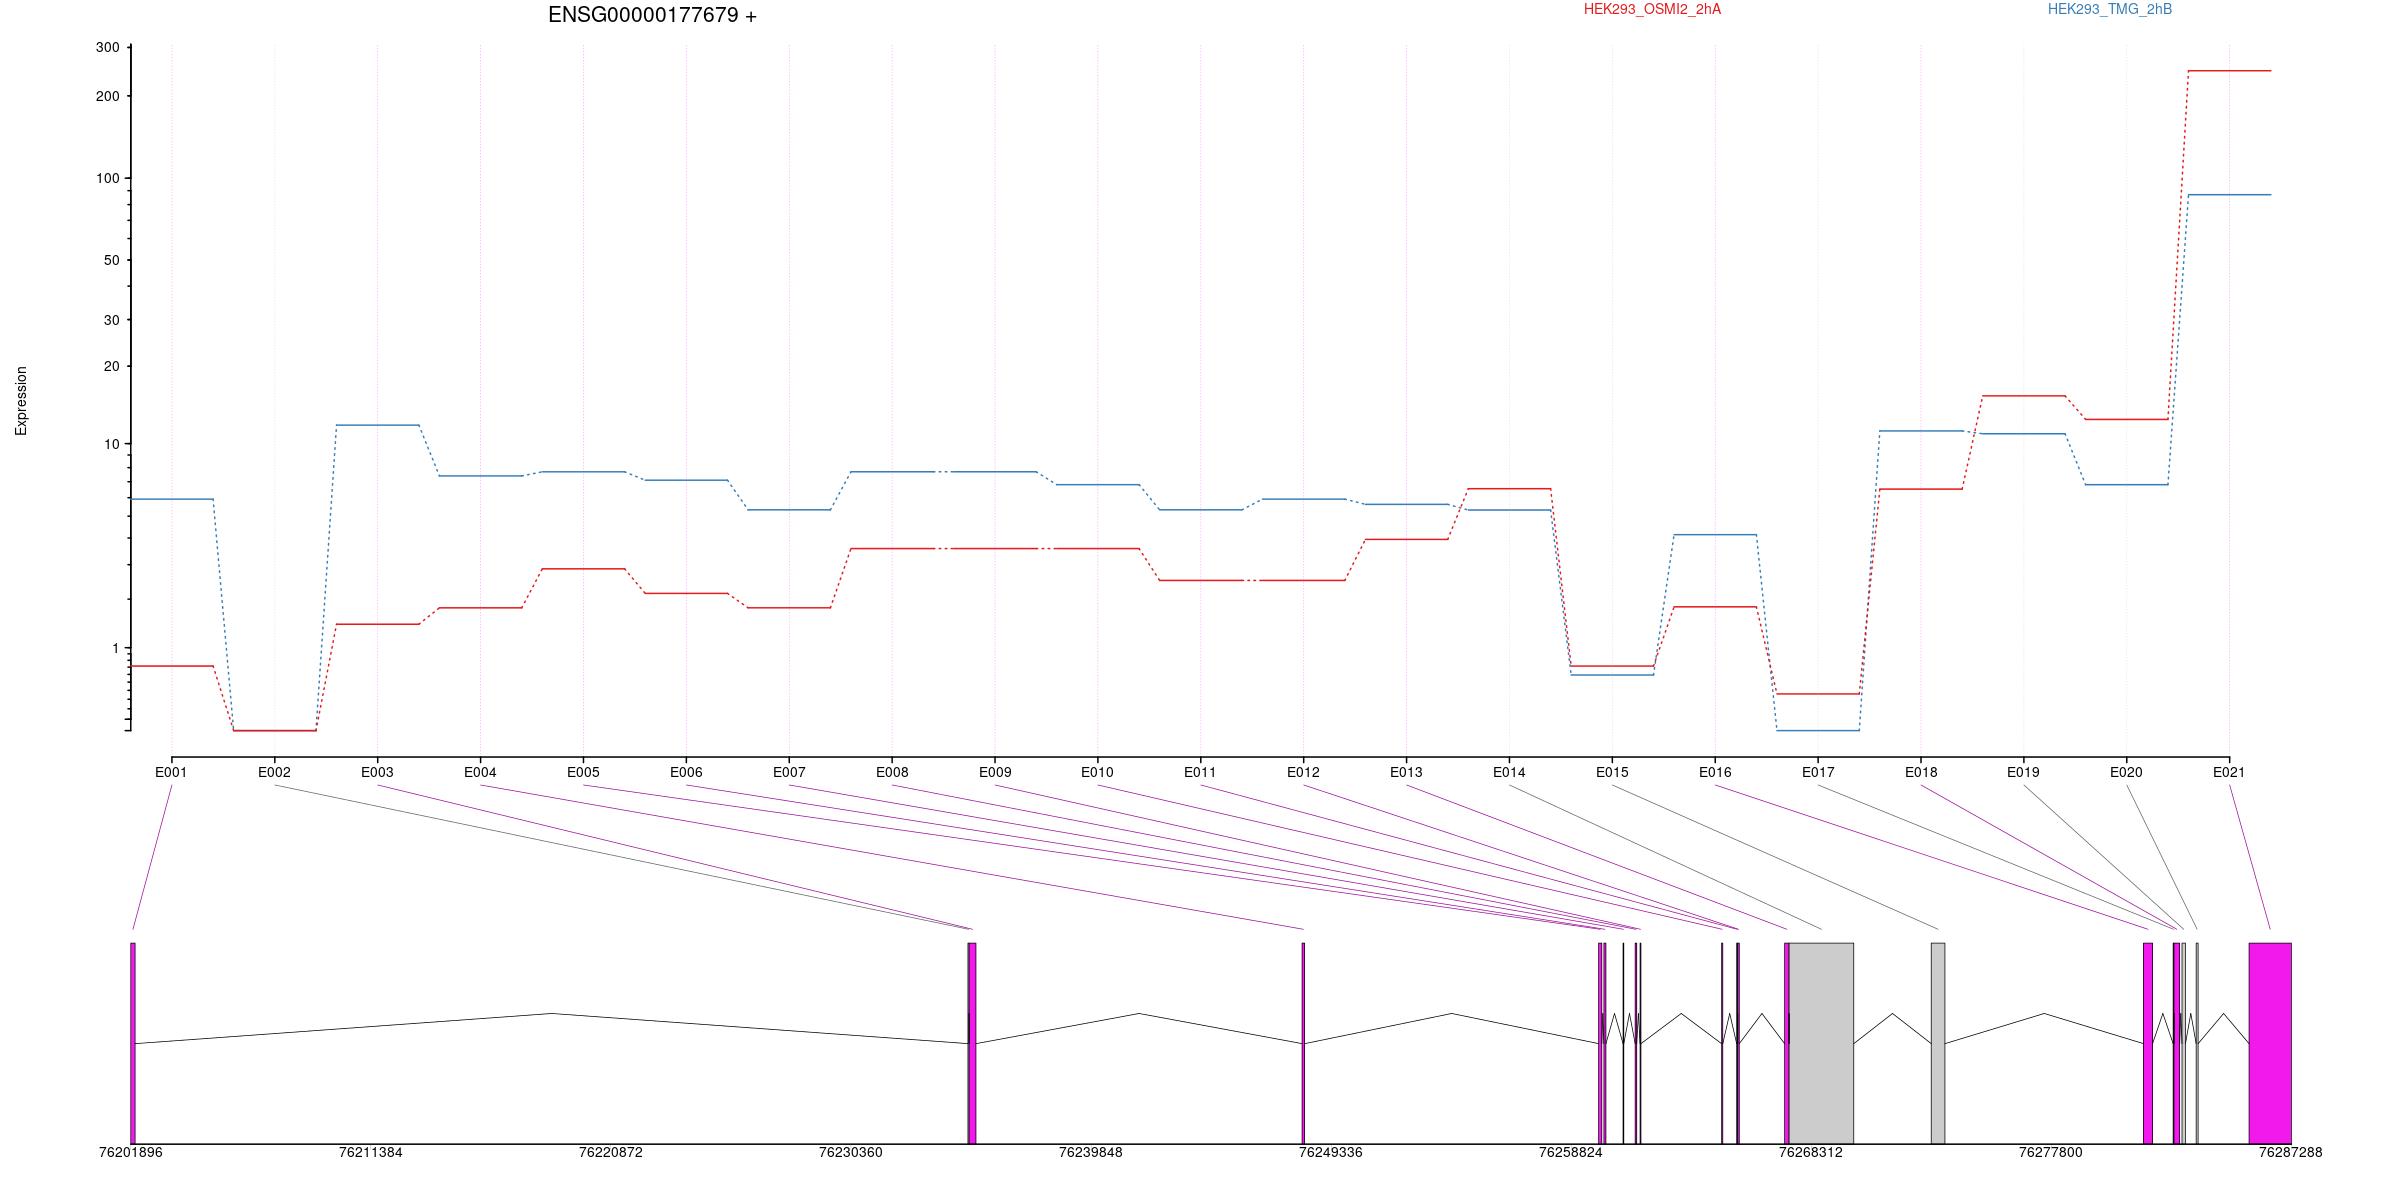Click the blue line segment at E001
This screenshot has width=2400, height=1200.
pyautogui.click(x=171, y=499)
